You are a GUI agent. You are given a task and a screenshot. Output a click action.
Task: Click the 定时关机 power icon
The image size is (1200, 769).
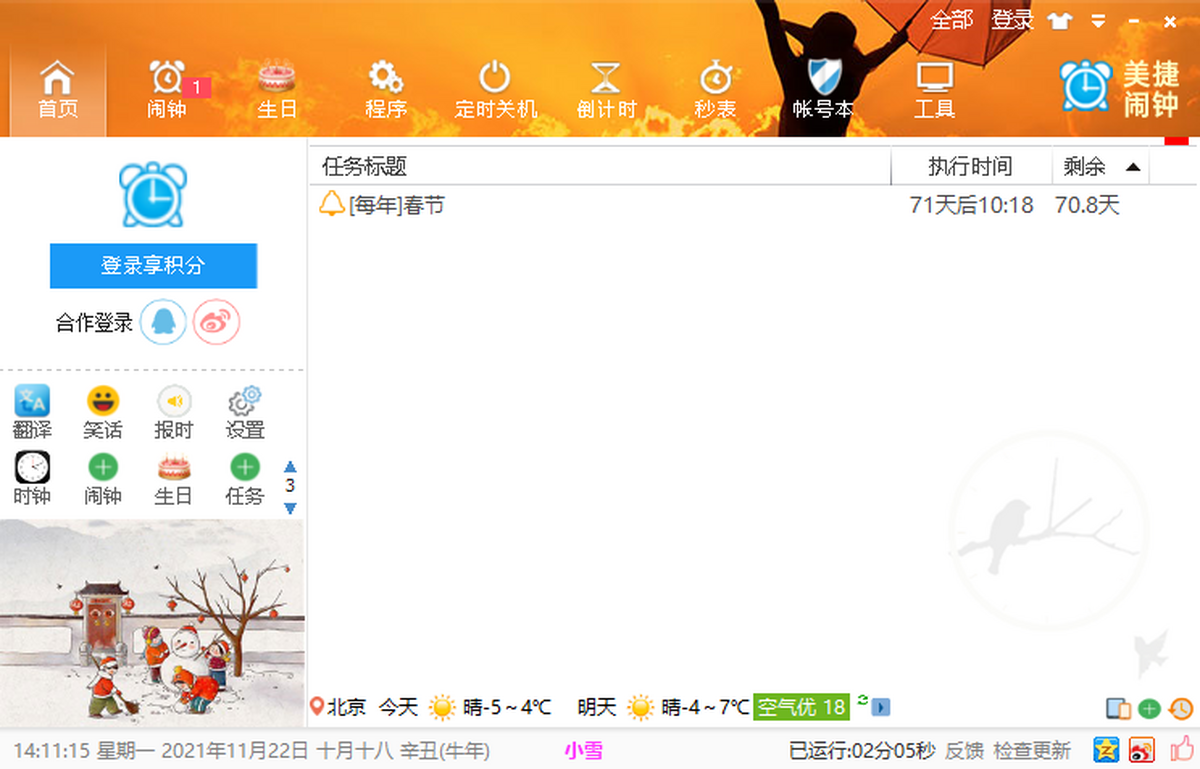point(495,90)
